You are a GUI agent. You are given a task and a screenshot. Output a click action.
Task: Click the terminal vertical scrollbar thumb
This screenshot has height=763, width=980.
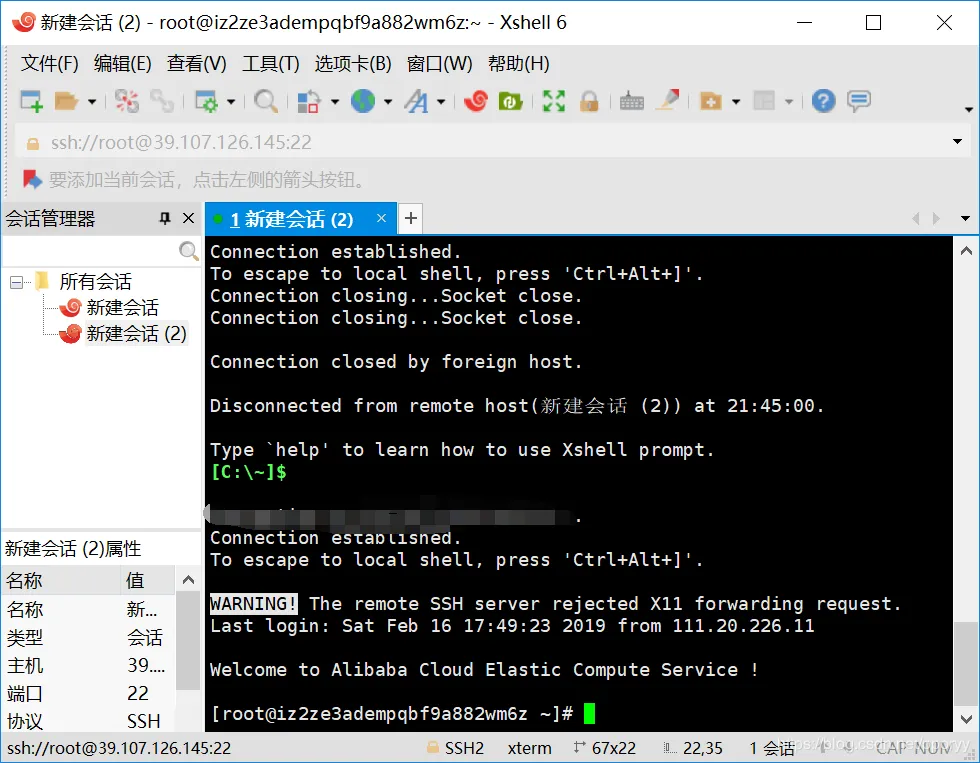pos(966,662)
